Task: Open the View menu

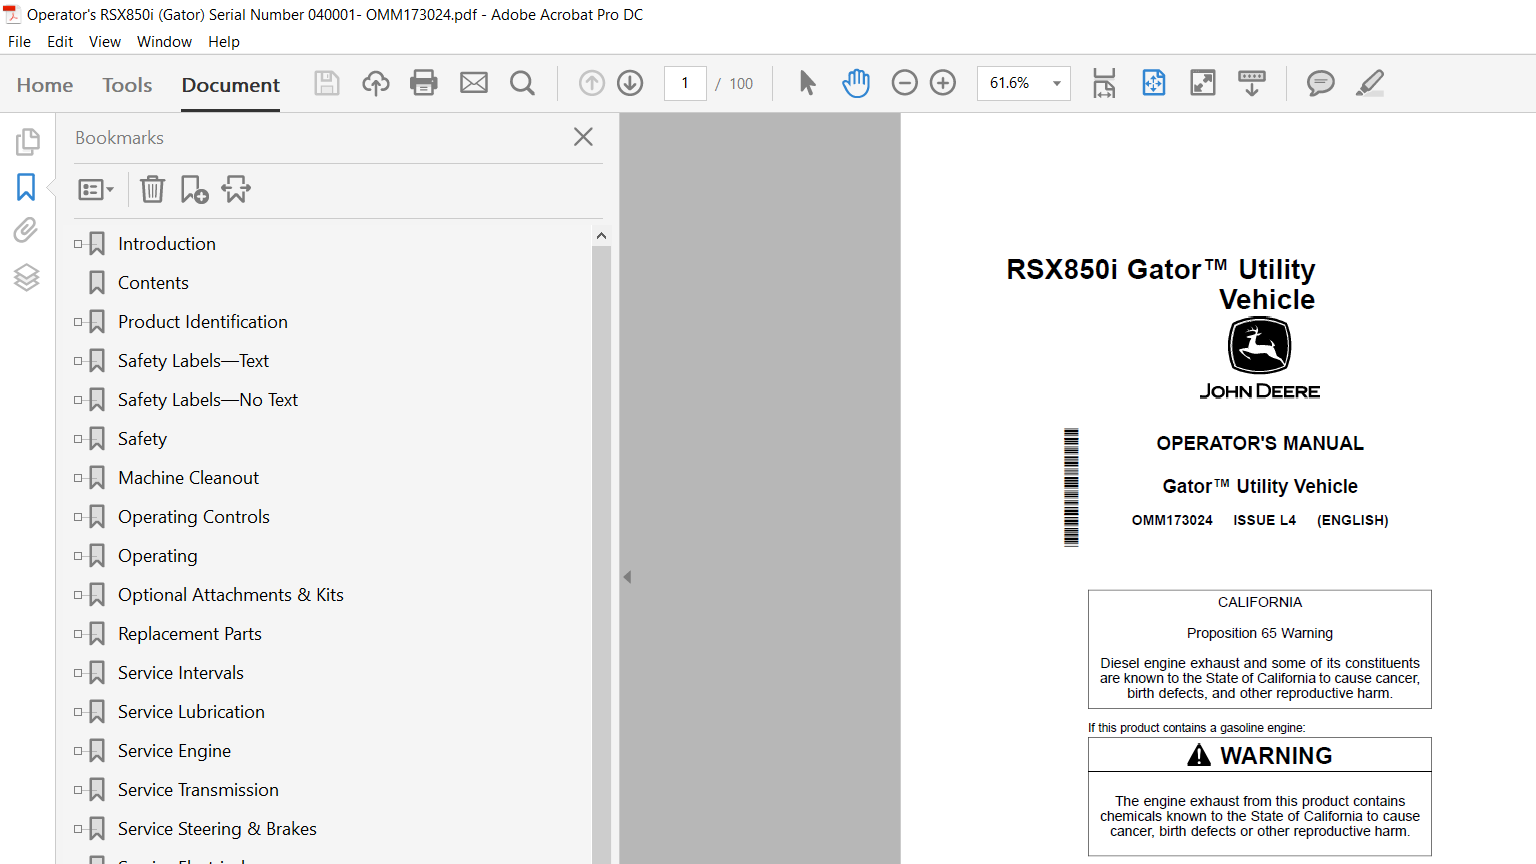Action: click(x=105, y=42)
